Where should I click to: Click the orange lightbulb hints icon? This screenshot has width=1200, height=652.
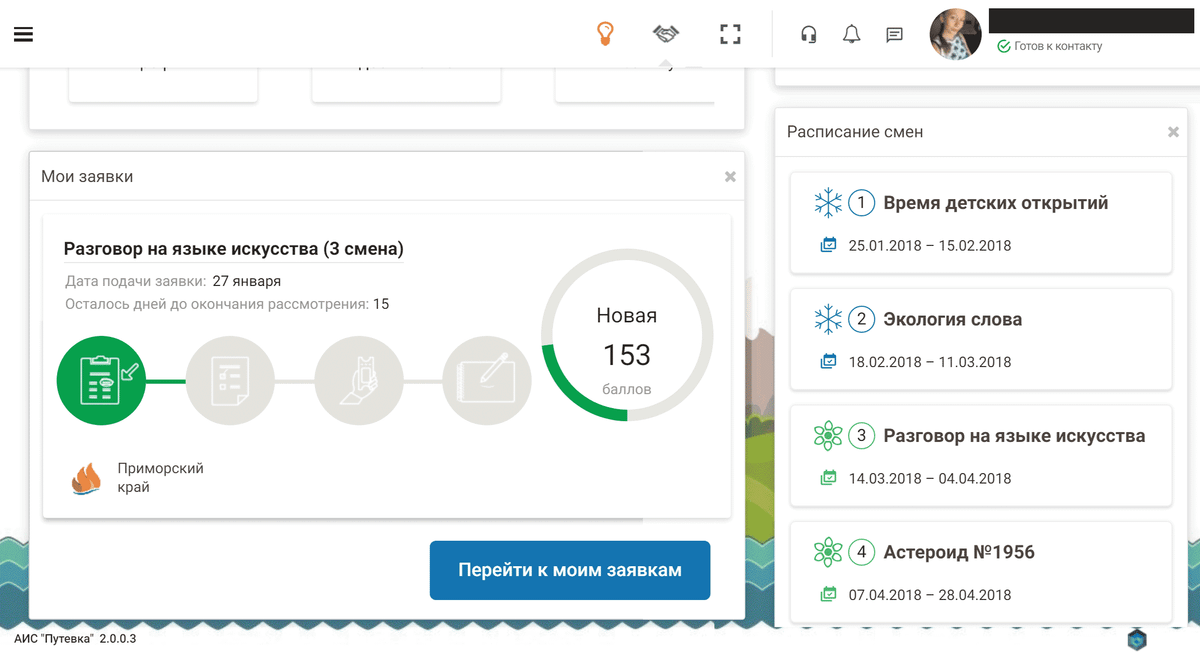tap(605, 34)
